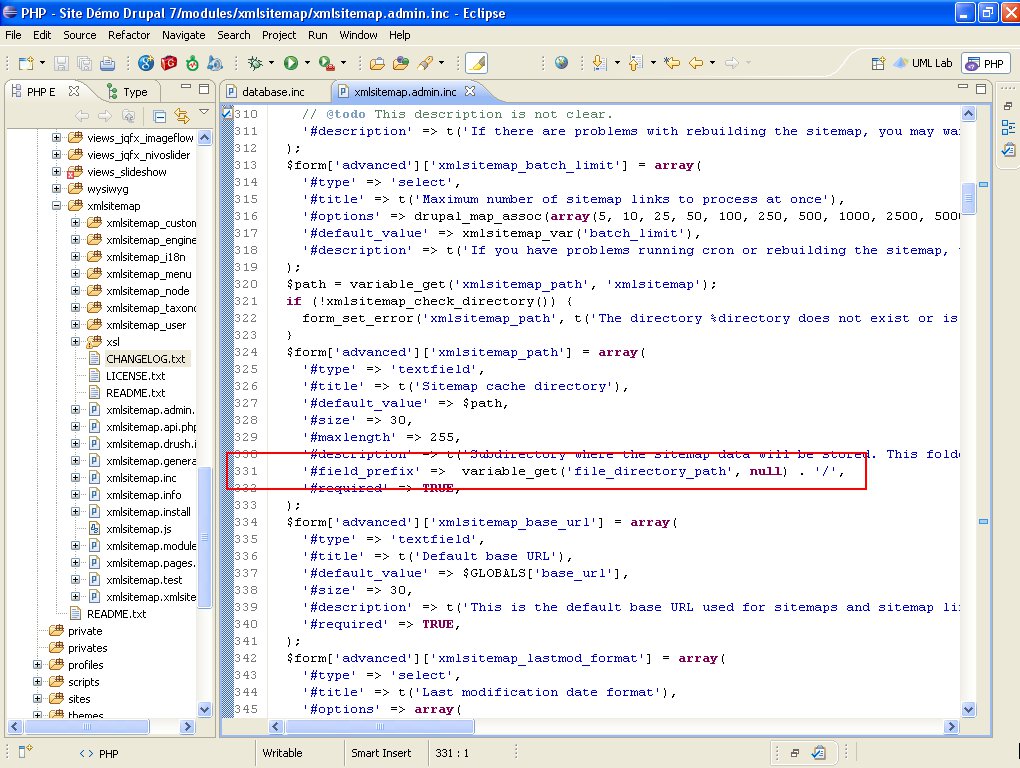Click the red G tag toolbar icon
1020x768 pixels.
pos(169,63)
